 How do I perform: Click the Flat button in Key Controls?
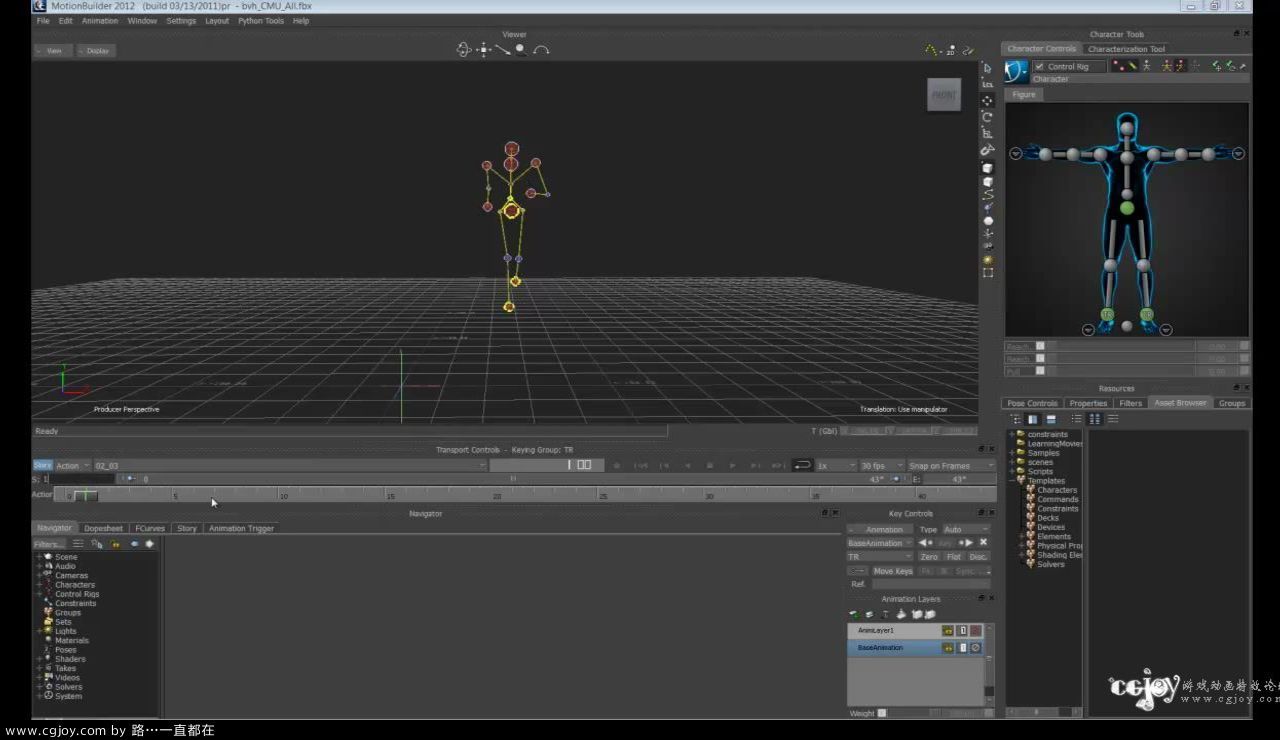tap(954, 557)
